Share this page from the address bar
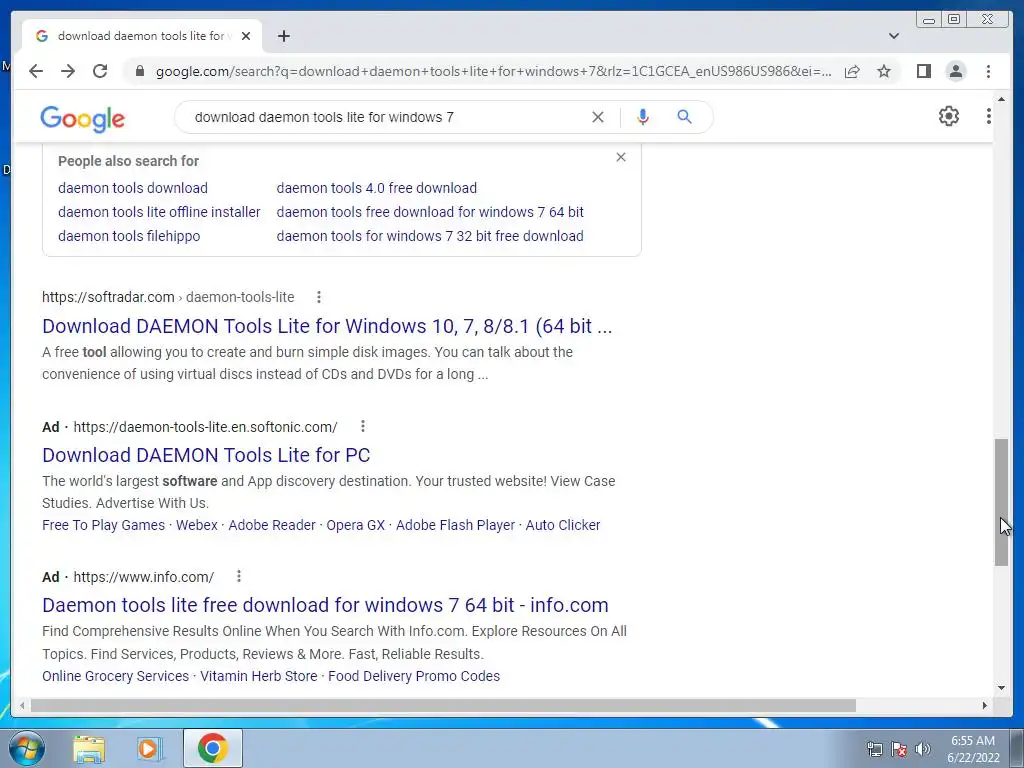The height and width of the screenshot is (768, 1024). [852, 71]
